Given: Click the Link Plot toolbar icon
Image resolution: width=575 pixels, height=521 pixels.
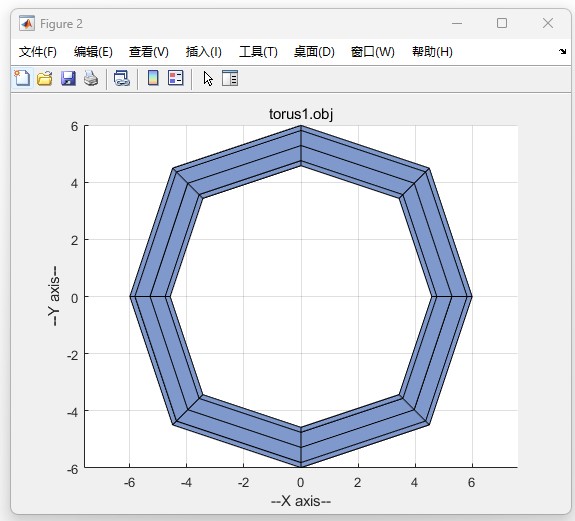Looking at the screenshot, I should [122, 78].
